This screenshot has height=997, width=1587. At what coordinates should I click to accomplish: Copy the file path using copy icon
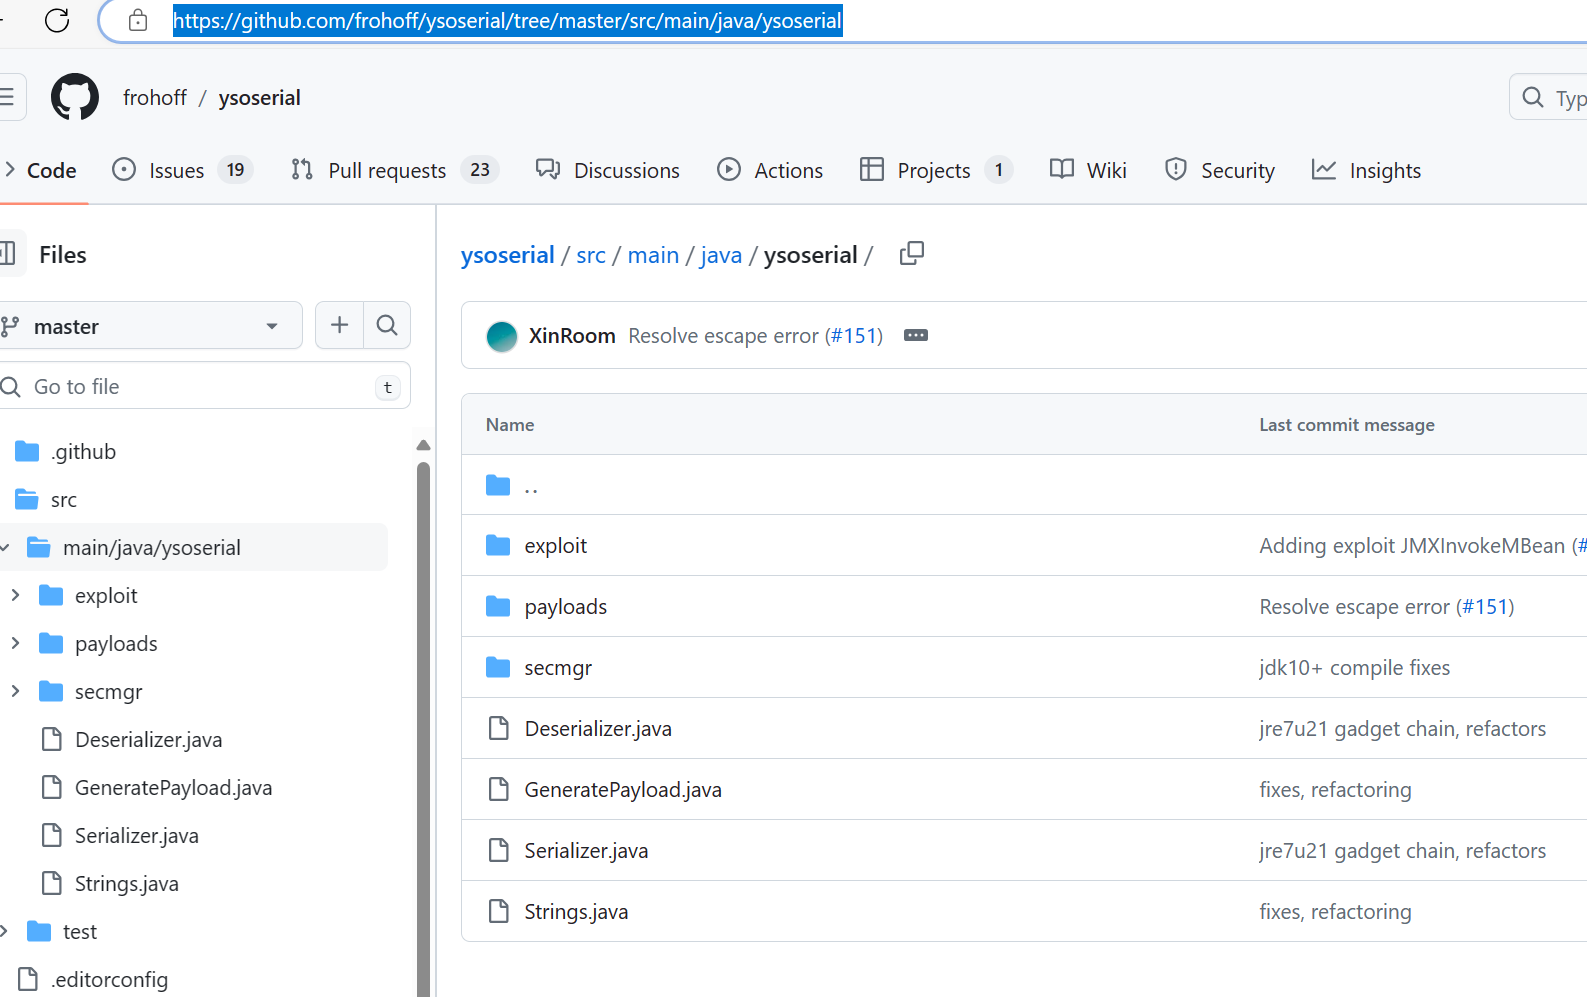911,254
